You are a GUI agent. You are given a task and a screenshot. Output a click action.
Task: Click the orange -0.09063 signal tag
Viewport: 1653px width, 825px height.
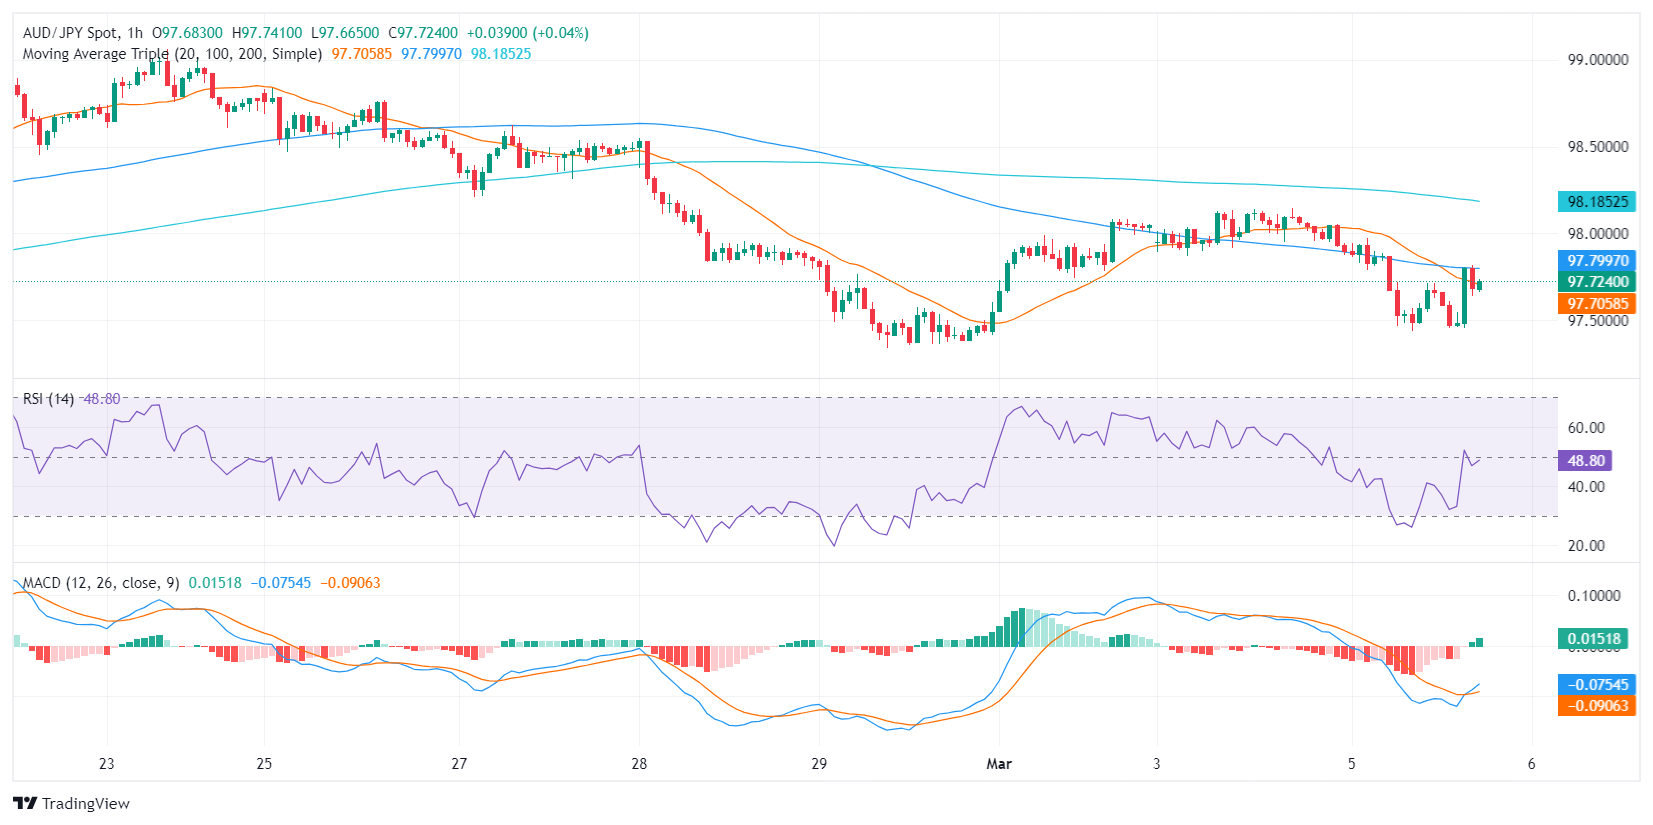point(1597,706)
